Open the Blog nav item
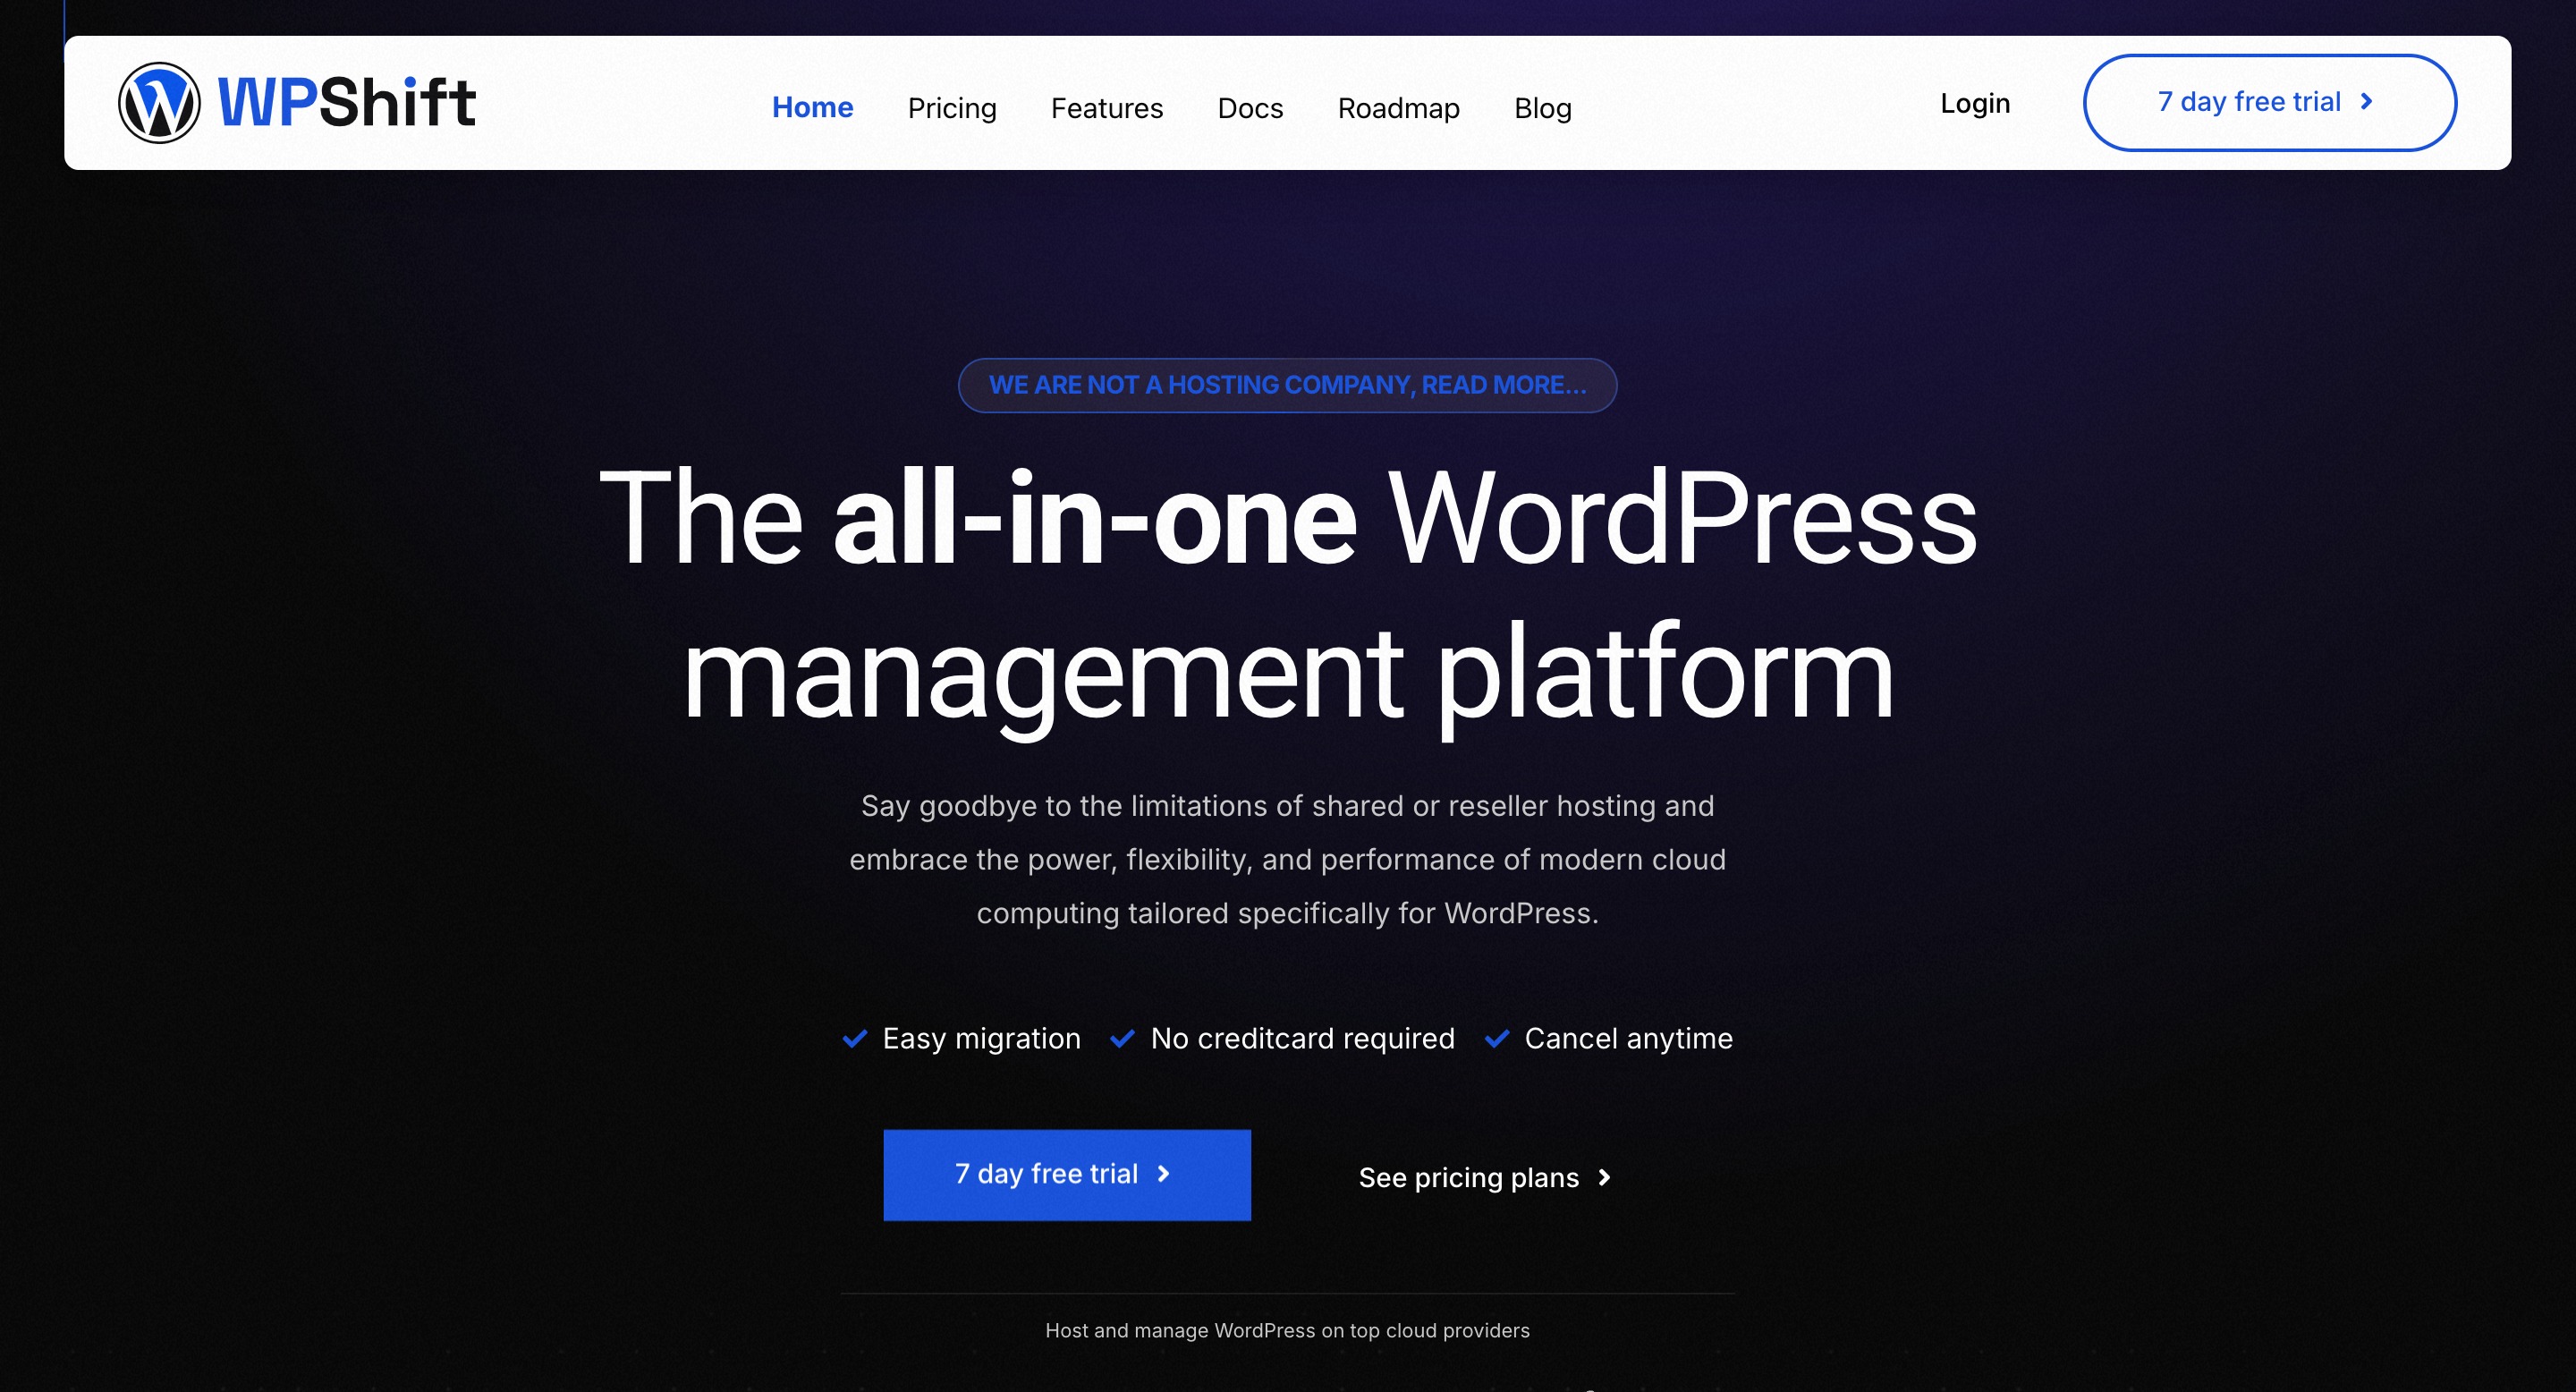Screen dimensions: 2576x1392 1542,107
